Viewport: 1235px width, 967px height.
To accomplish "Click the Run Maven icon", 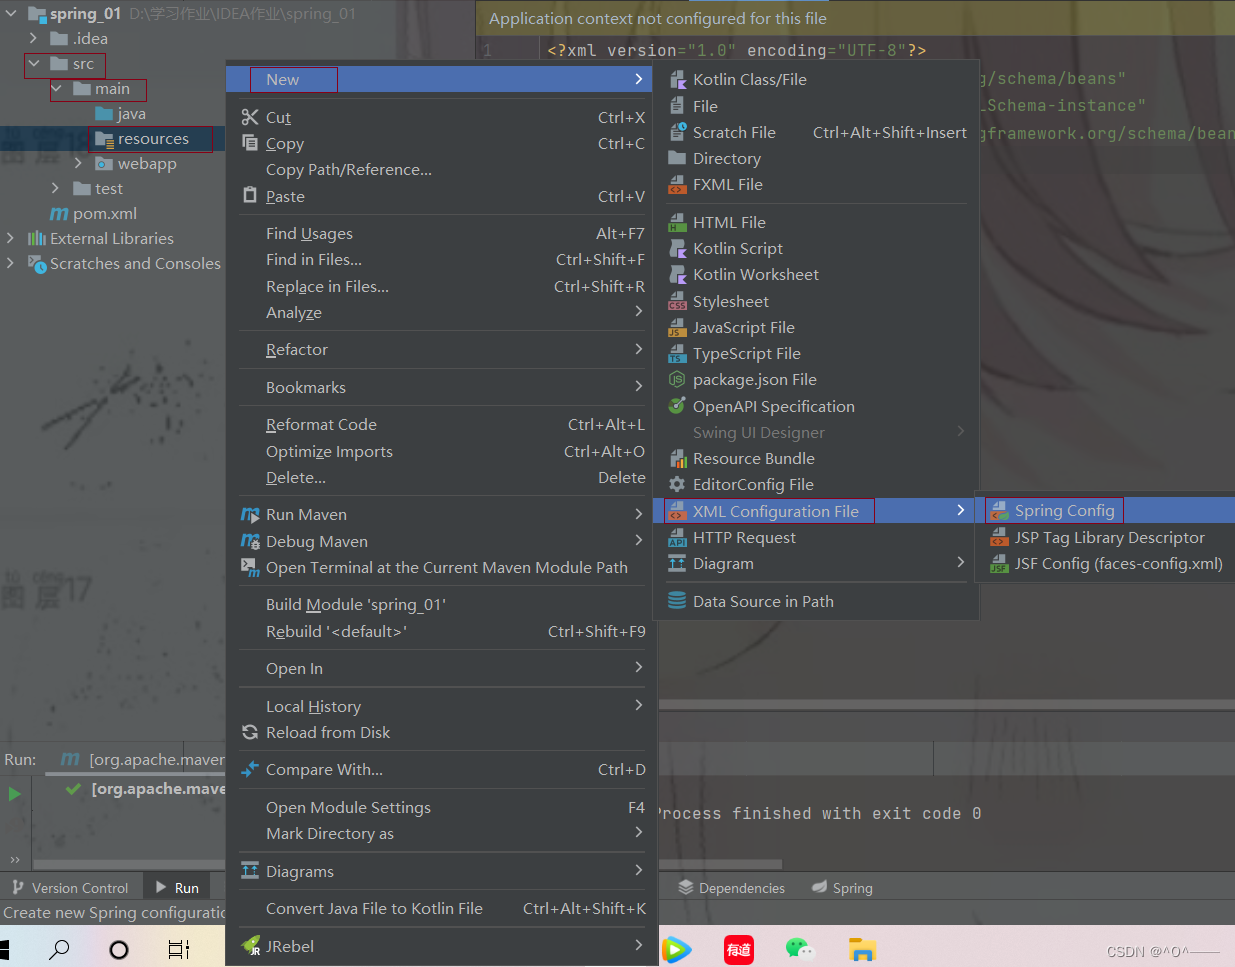I will click(250, 514).
